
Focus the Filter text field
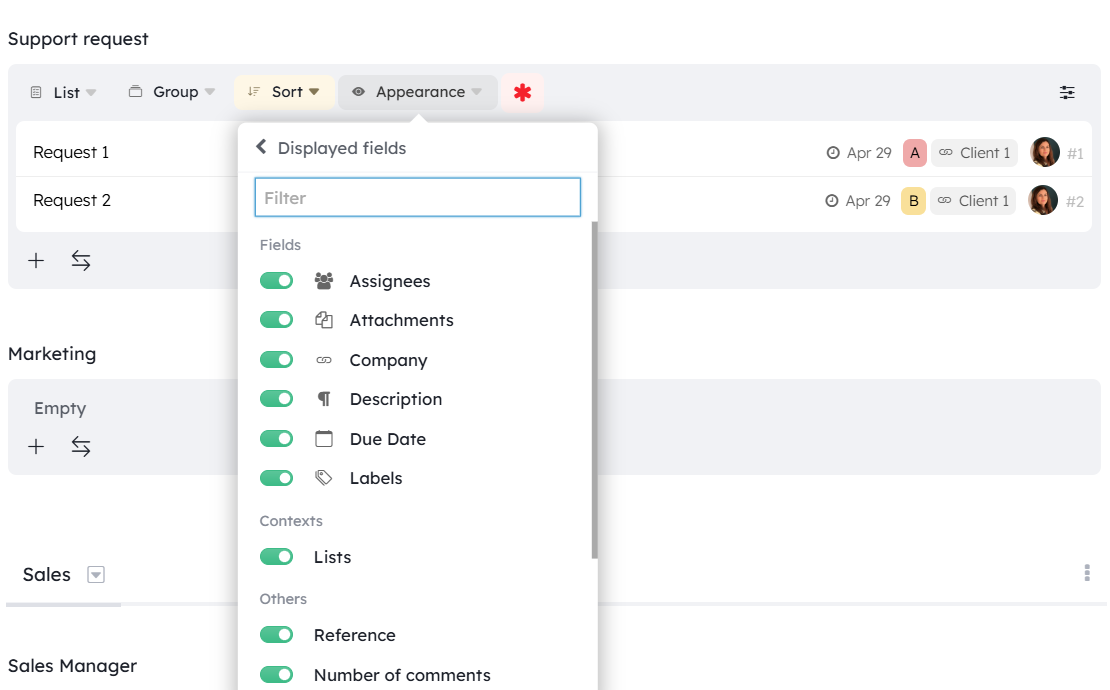click(x=418, y=198)
